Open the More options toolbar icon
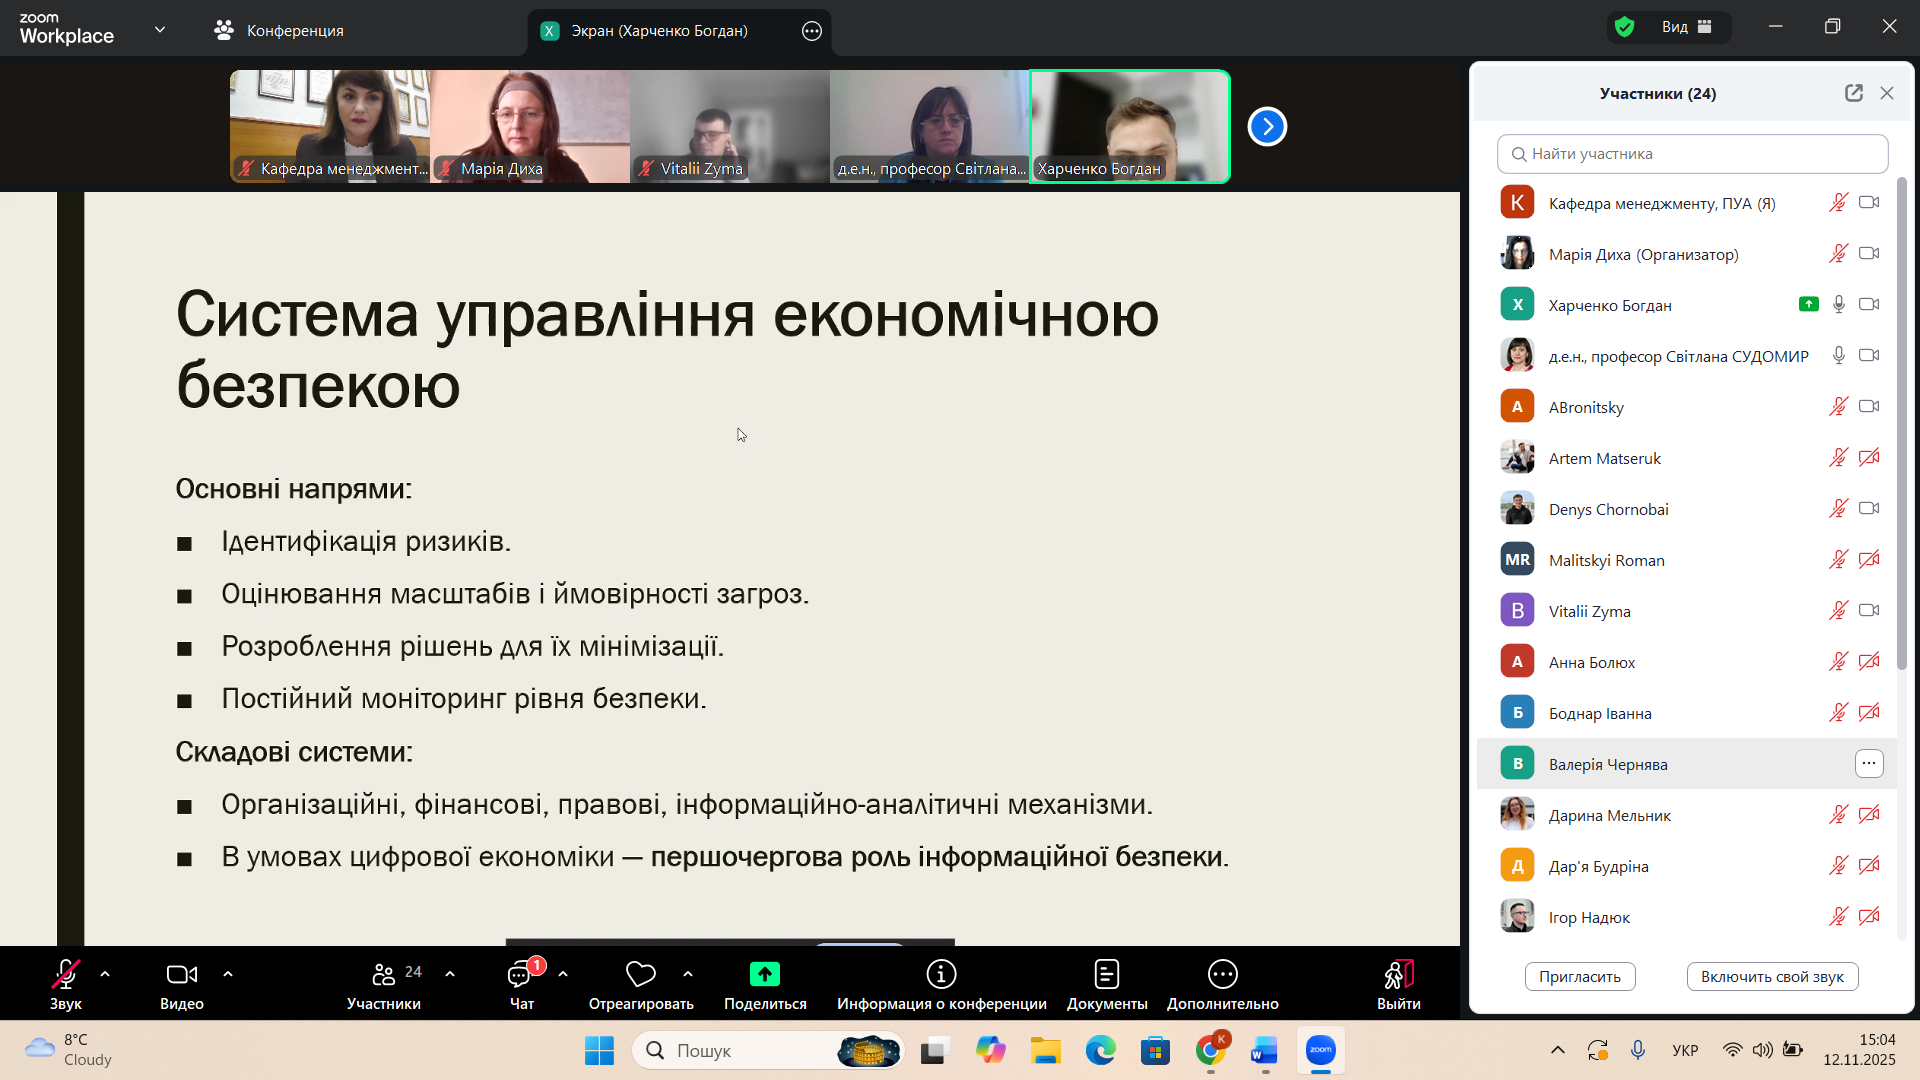The height and width of the screenshot is (1080, 1920). [x=1222, y=974]
